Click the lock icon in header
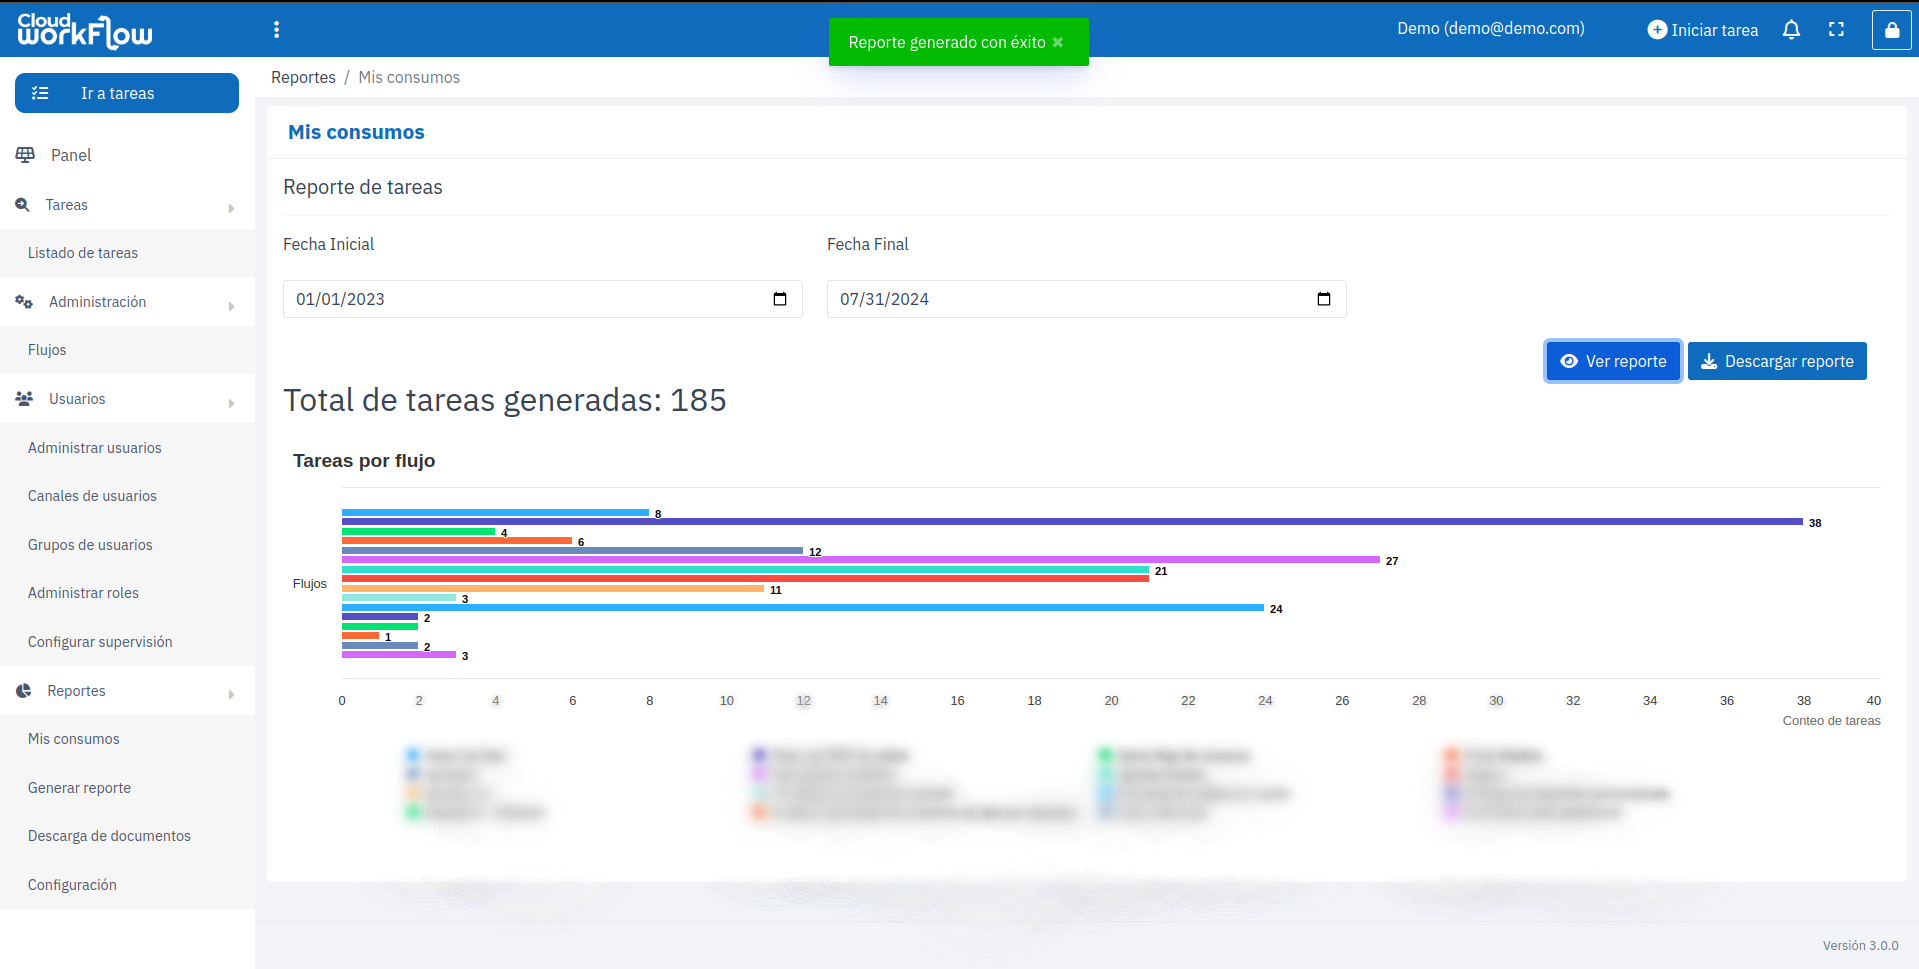The image size is (1919, 969). click(x=1891, y=30)
